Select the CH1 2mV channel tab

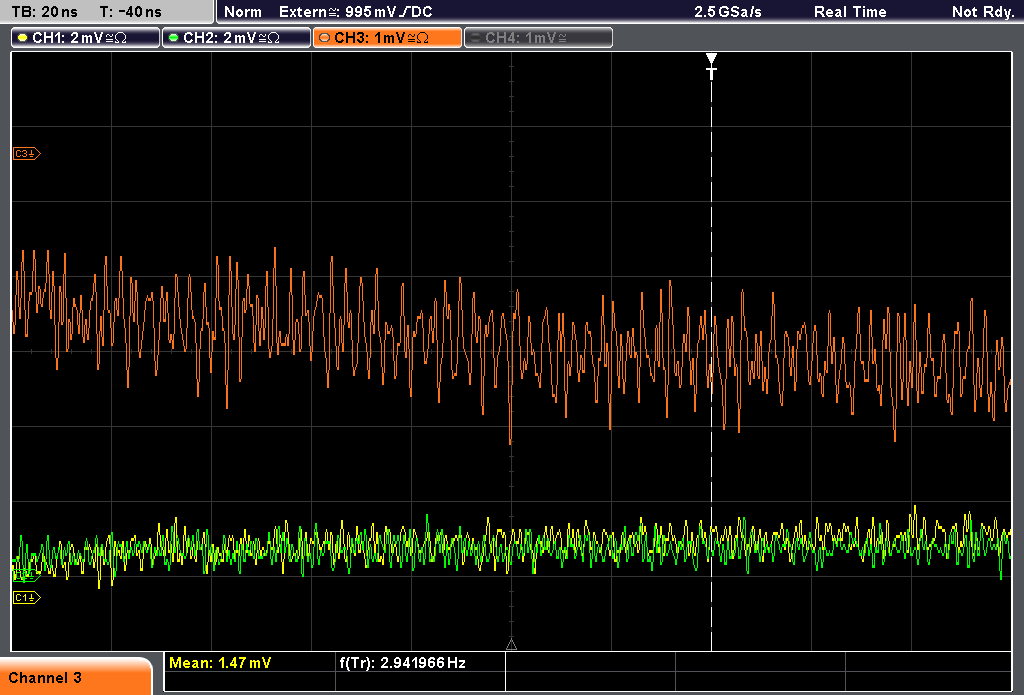(86, 38)
